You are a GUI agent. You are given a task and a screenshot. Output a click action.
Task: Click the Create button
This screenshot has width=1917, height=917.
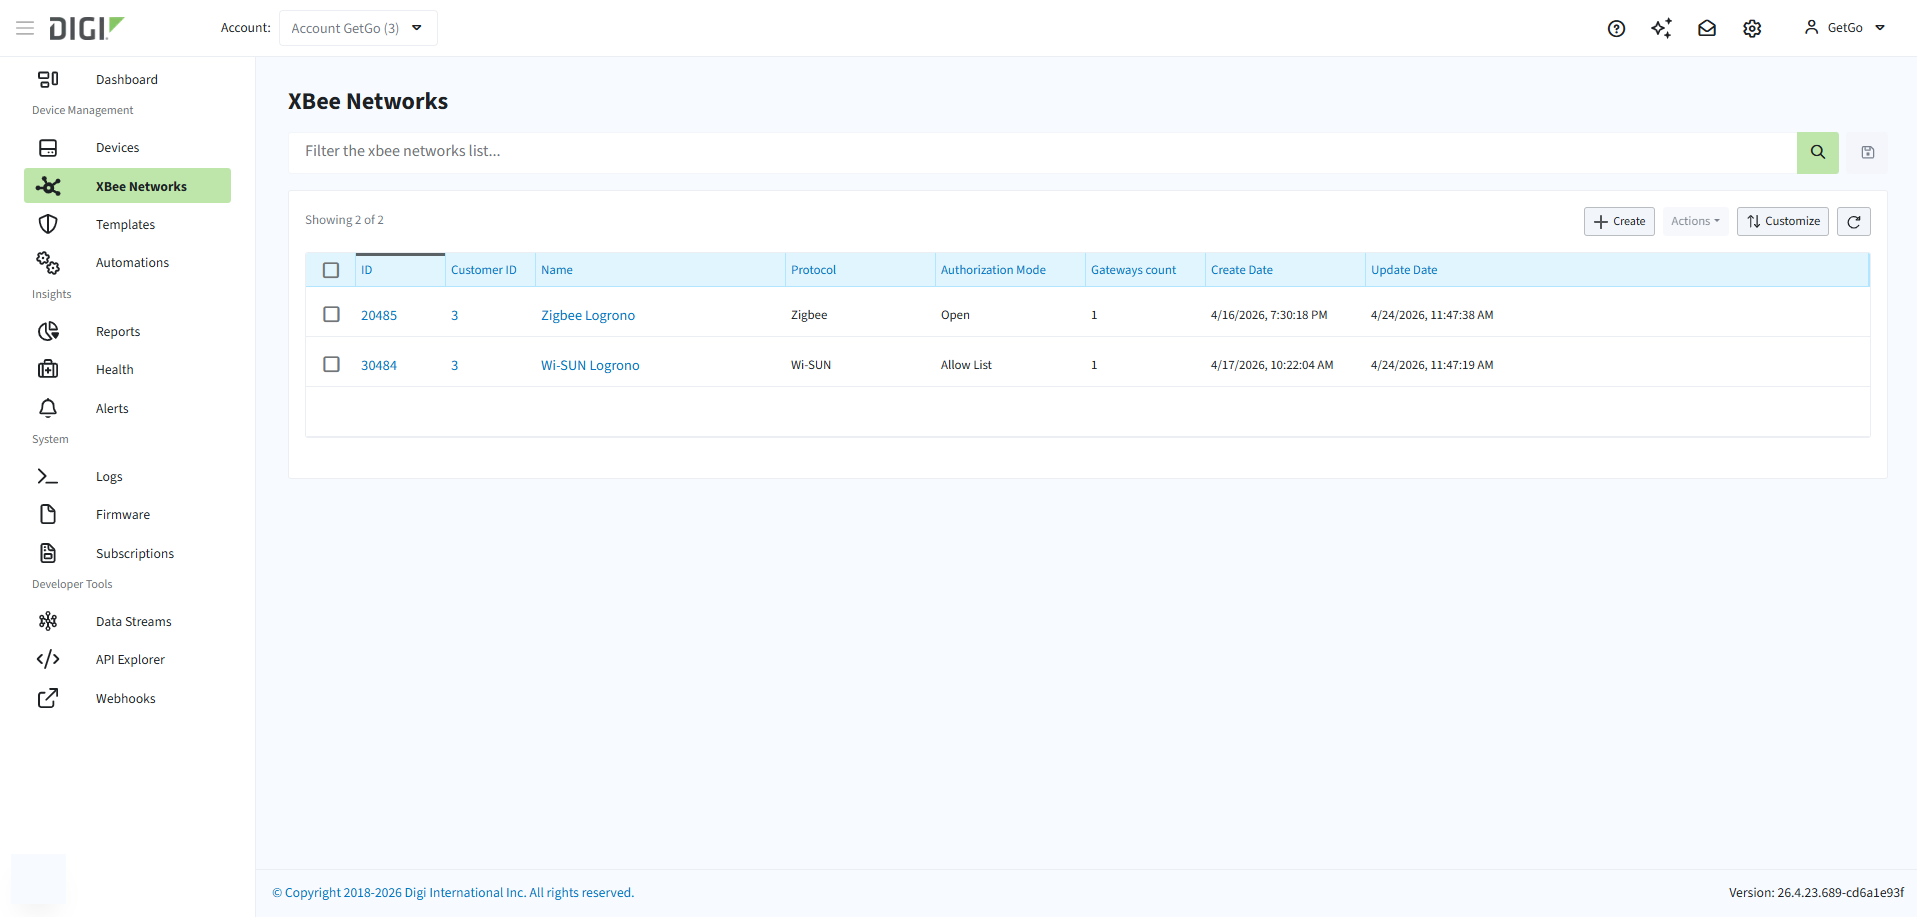coord(1619,221)
